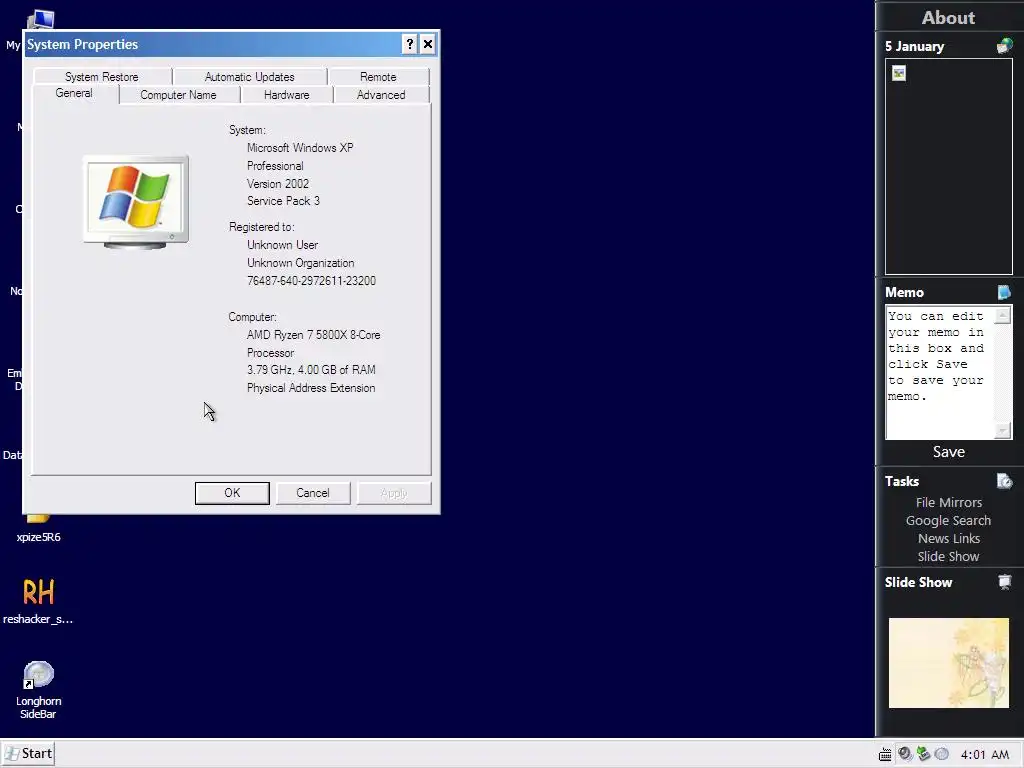The height and width of the screenshot is (768, 1024).
Task: Click the About header in the sidebar
Action: click(948, 18)
